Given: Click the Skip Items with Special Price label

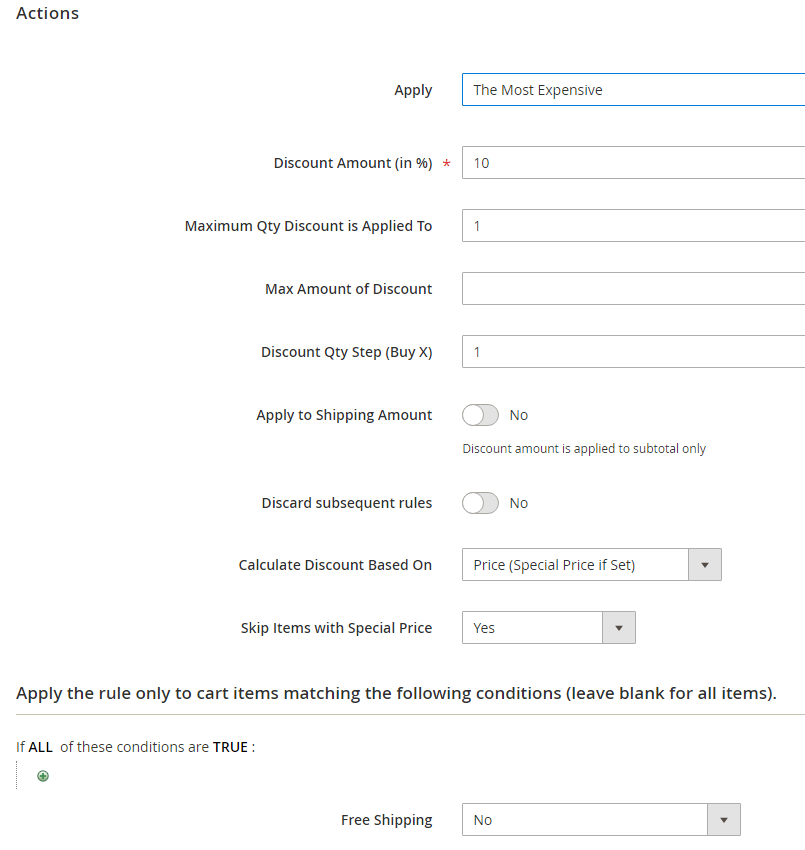Looking at the screenshot, I should [x=336, y=628].
